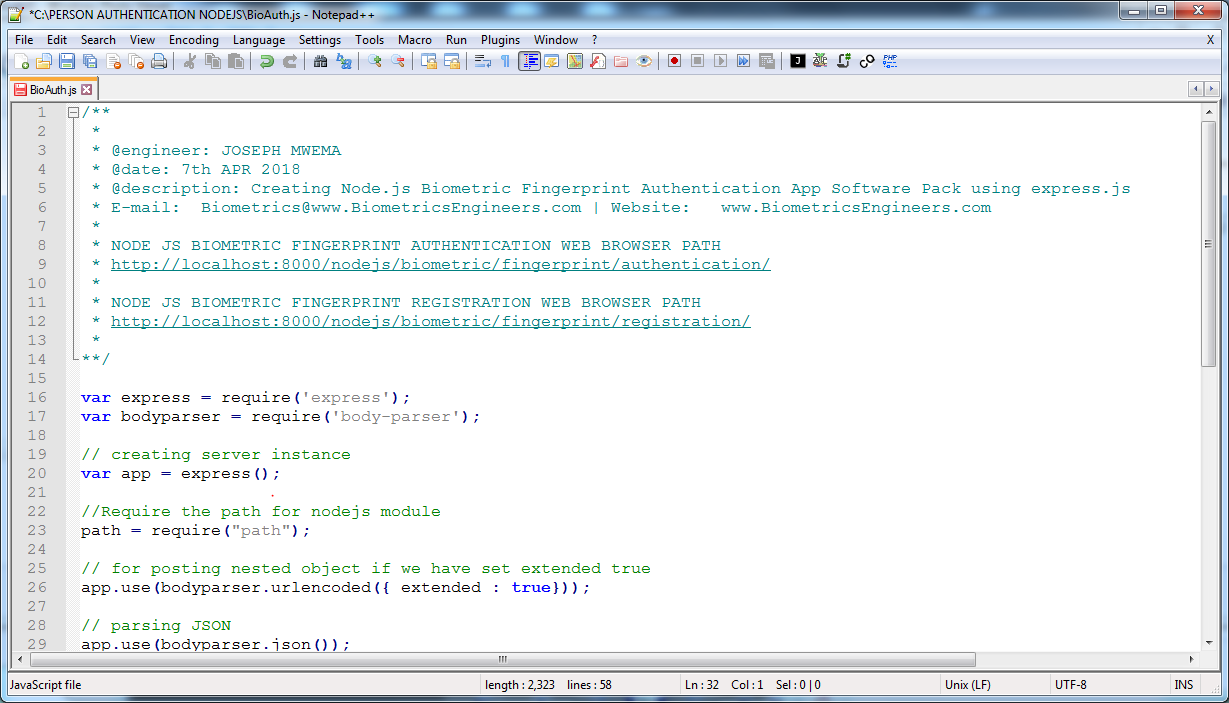Zoom in on the document text
Screen dimensions: 1229x703
[376, 61]
